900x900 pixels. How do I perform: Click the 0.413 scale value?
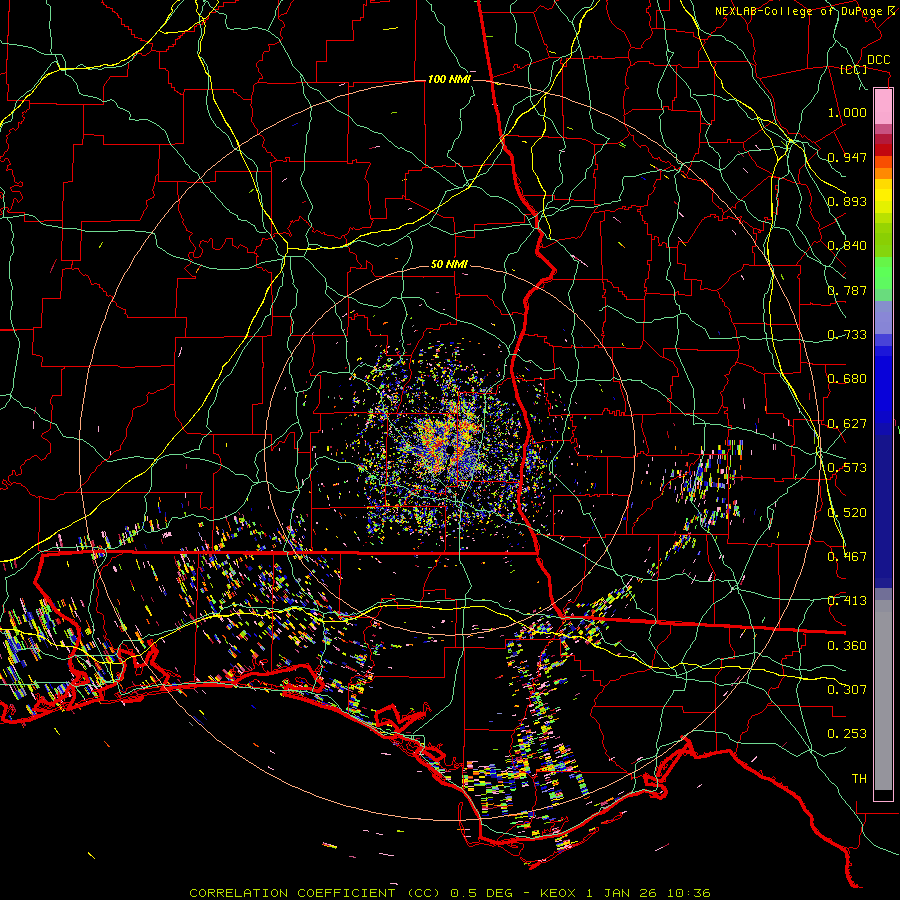click(x=847, y=601)
